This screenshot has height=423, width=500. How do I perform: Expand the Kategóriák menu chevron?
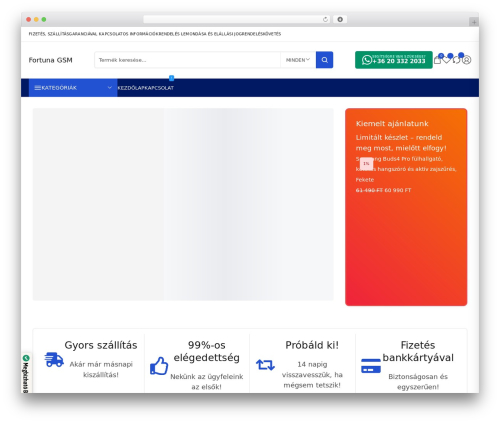click(x=109, y=88)
